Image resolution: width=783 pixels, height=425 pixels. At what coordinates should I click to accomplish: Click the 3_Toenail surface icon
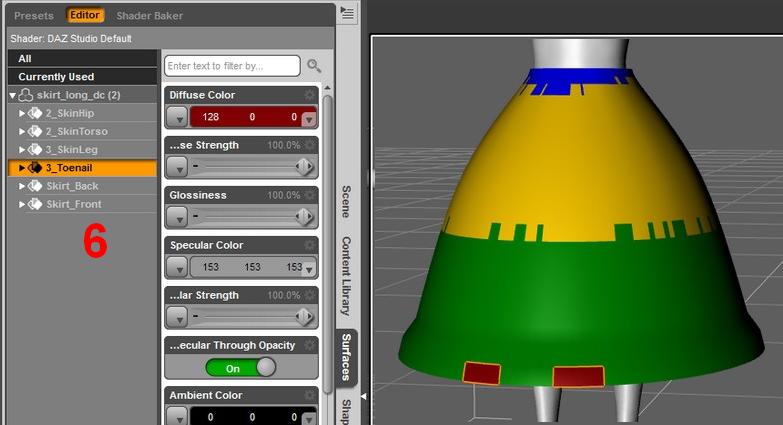coord(34,168)
